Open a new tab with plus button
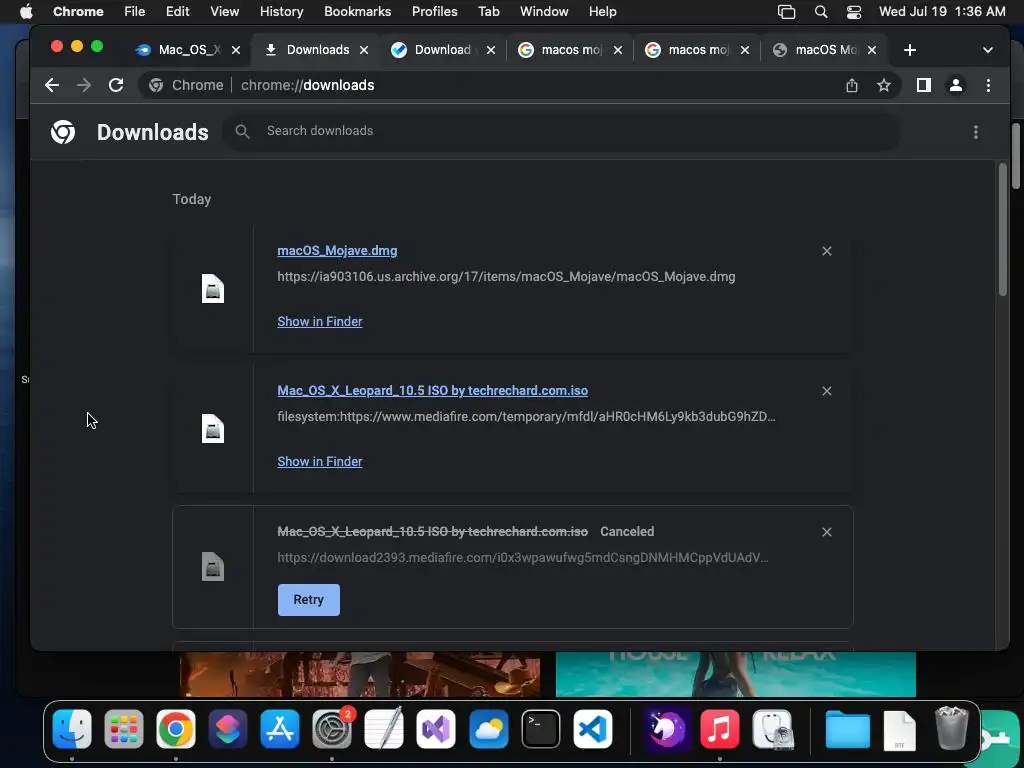Screen dimensions: 1024x768 click(910, 50)
